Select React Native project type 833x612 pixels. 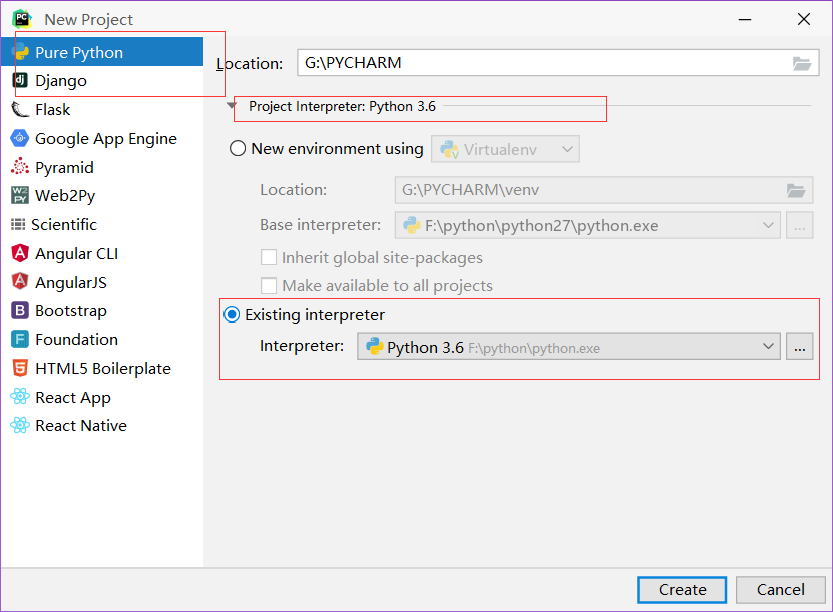pyautogui.click(x=102, y=425)
